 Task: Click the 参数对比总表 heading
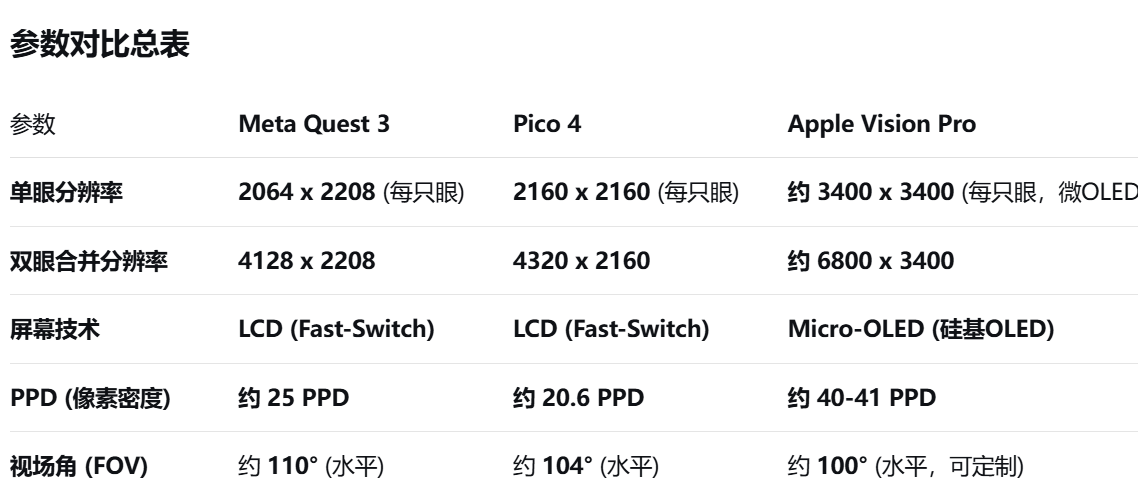tap(99, 46)
